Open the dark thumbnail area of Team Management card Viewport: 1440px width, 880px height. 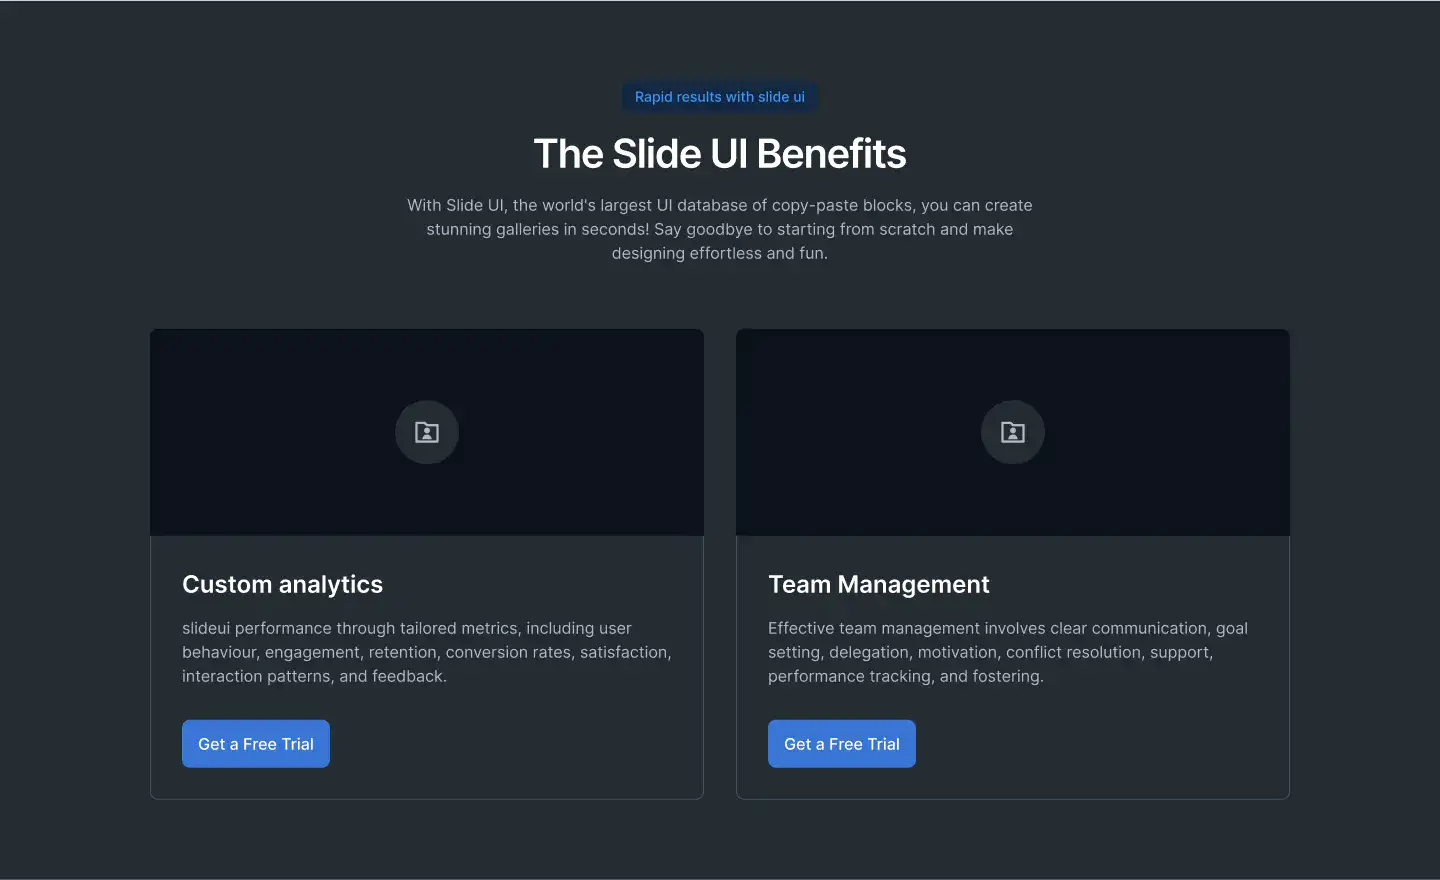(x=1013, y=432)
